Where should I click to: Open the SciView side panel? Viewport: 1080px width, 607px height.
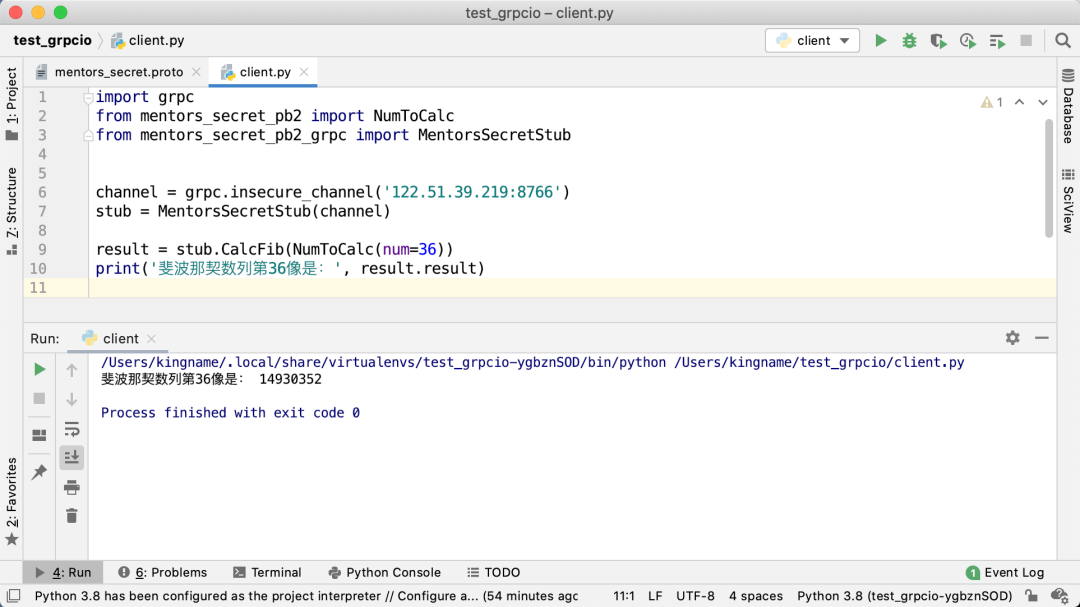click(1068, 200)
